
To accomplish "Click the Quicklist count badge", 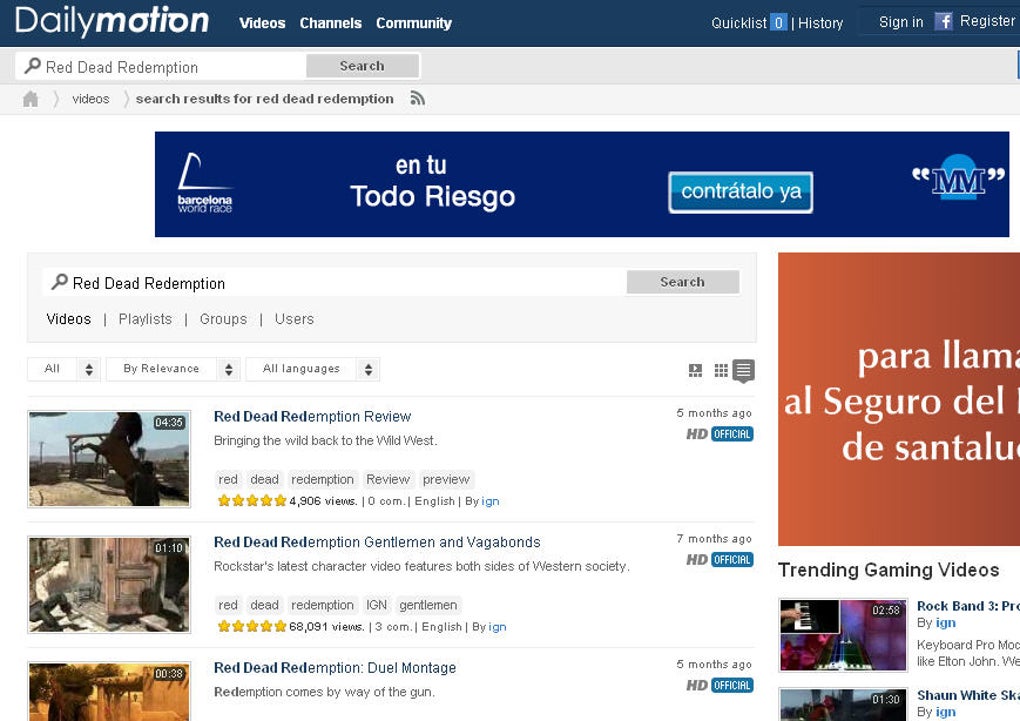I will coord(778,23).
